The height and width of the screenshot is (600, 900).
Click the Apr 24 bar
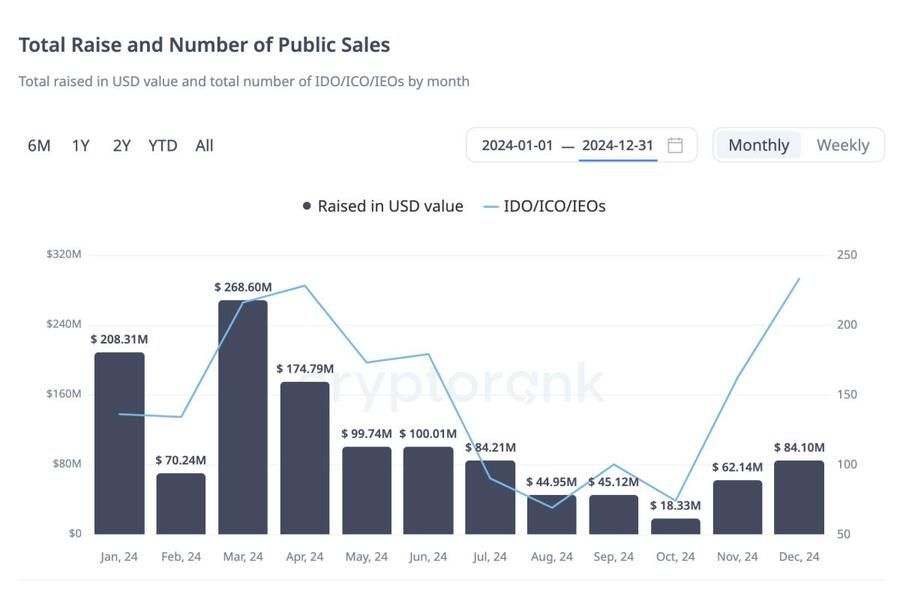pyautogui.click(x=305, y=458)
